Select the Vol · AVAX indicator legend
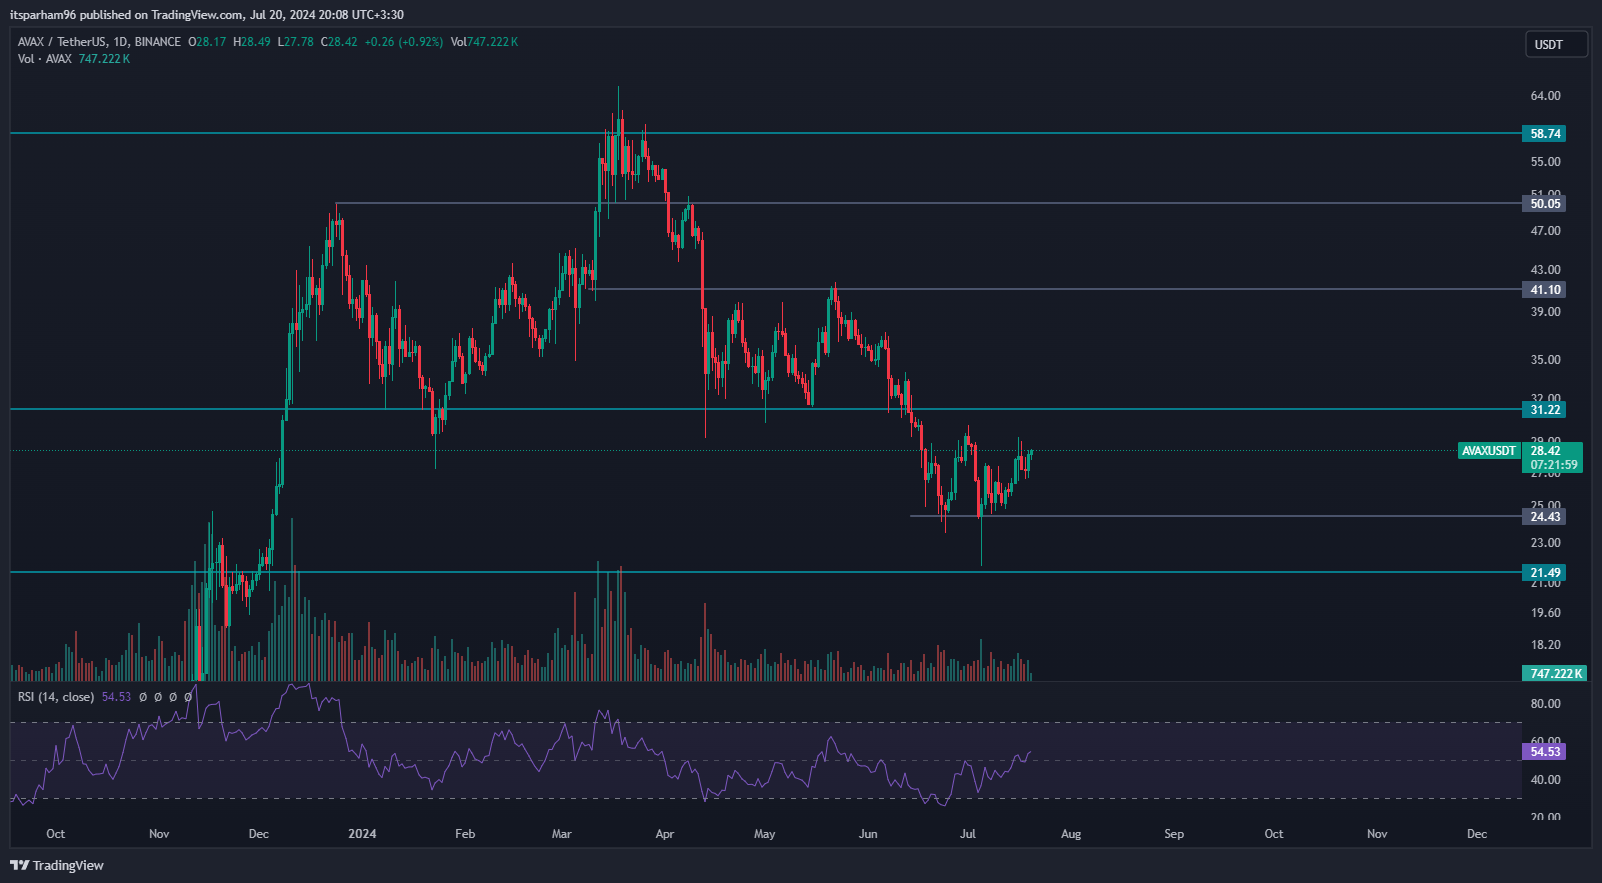The width and height of the screenshot is (1602, 883). point(44,59)
